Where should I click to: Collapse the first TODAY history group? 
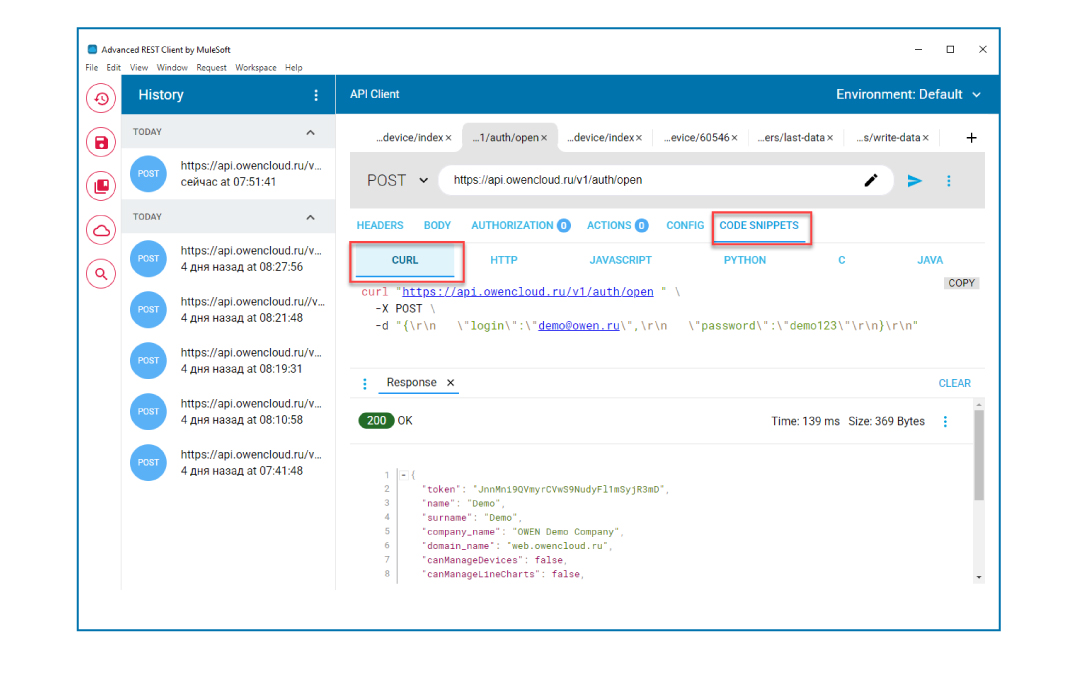click(x=310, y=132)
